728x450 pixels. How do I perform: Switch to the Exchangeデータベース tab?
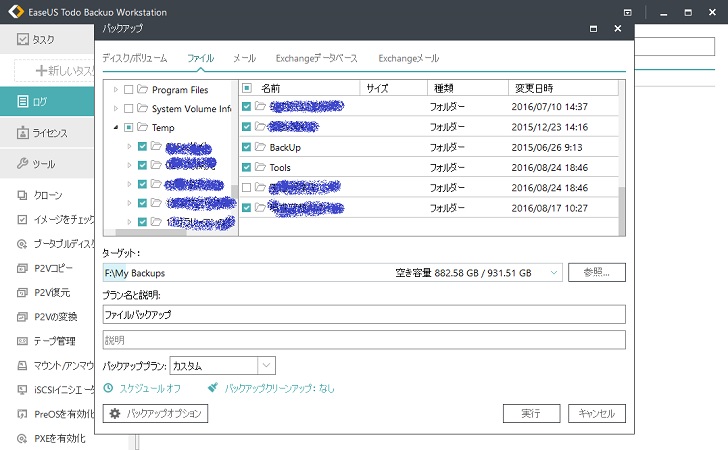317,58
